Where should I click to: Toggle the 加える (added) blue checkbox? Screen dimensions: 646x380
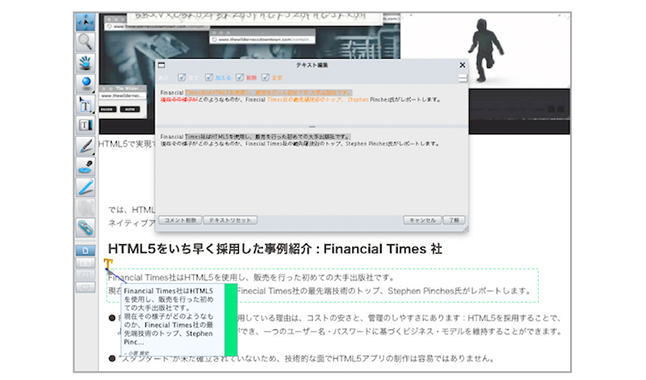(x=209, y=77)
